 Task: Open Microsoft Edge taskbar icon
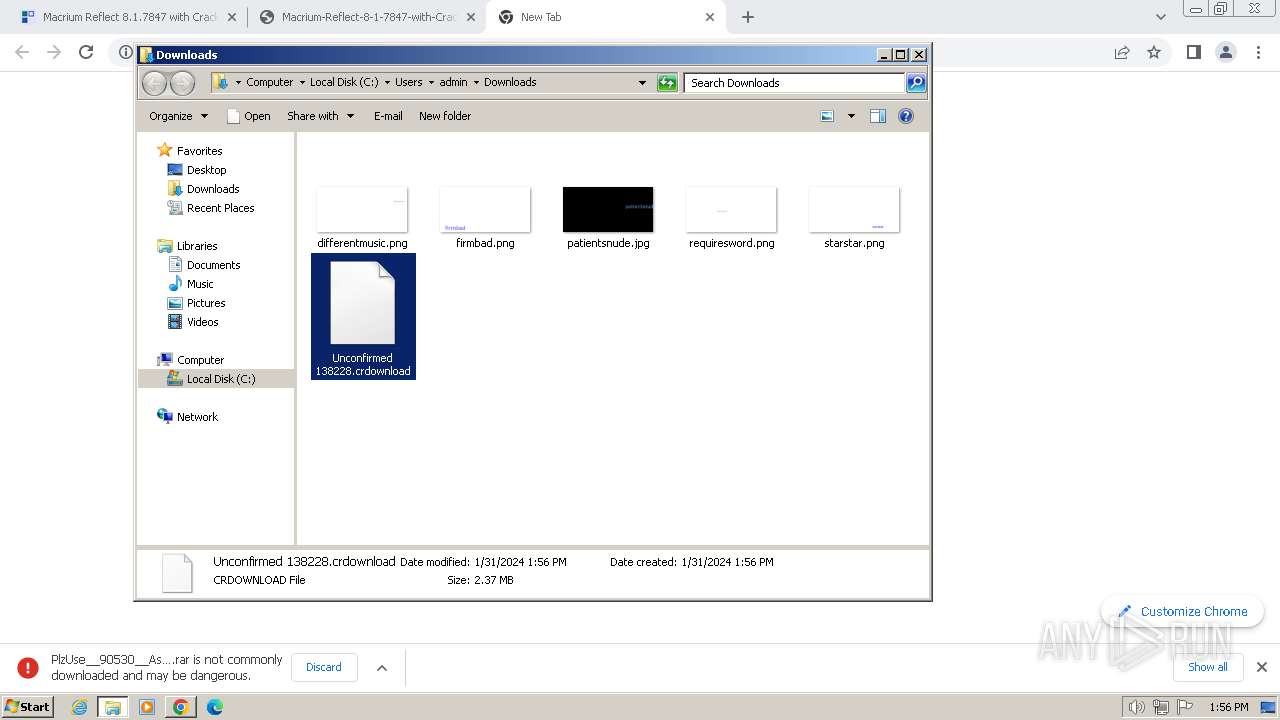214,707
